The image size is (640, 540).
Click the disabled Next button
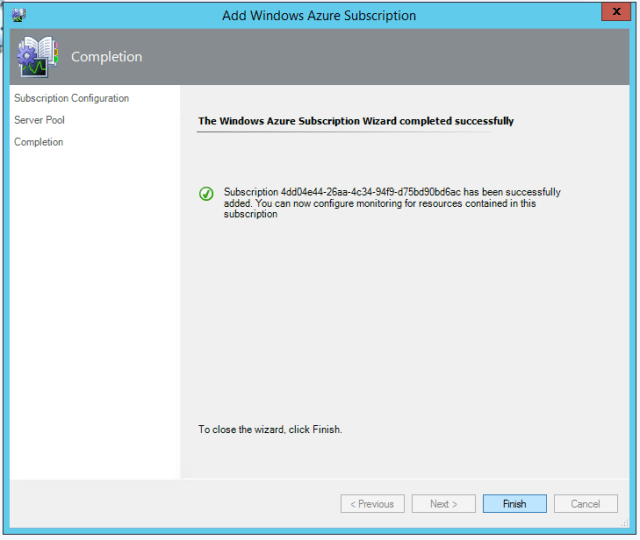tap(443, 504)
